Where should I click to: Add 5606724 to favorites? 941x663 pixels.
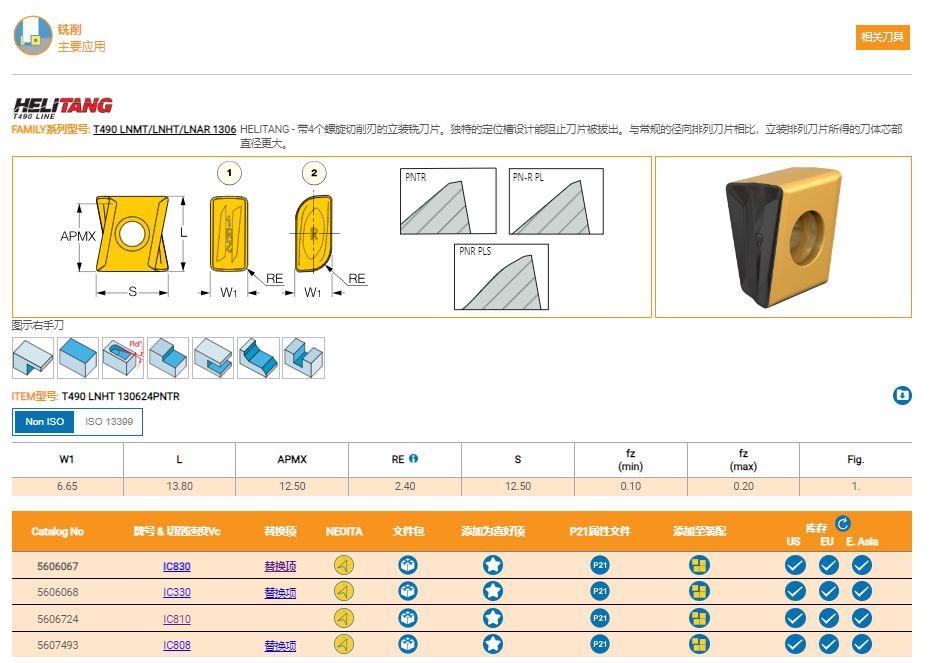click(x=493, y=618)
